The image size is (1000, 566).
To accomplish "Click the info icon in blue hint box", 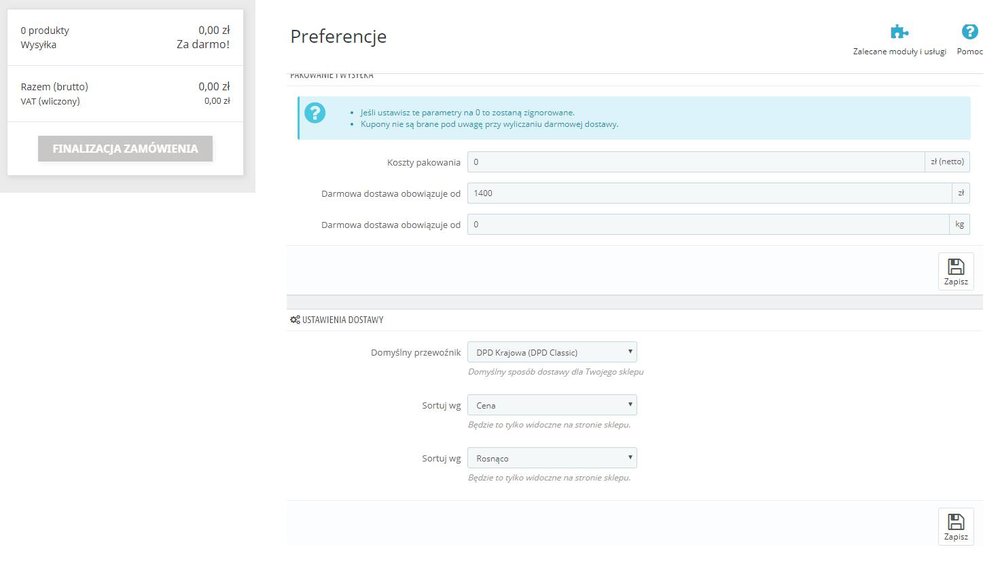I will pos(315,113).
